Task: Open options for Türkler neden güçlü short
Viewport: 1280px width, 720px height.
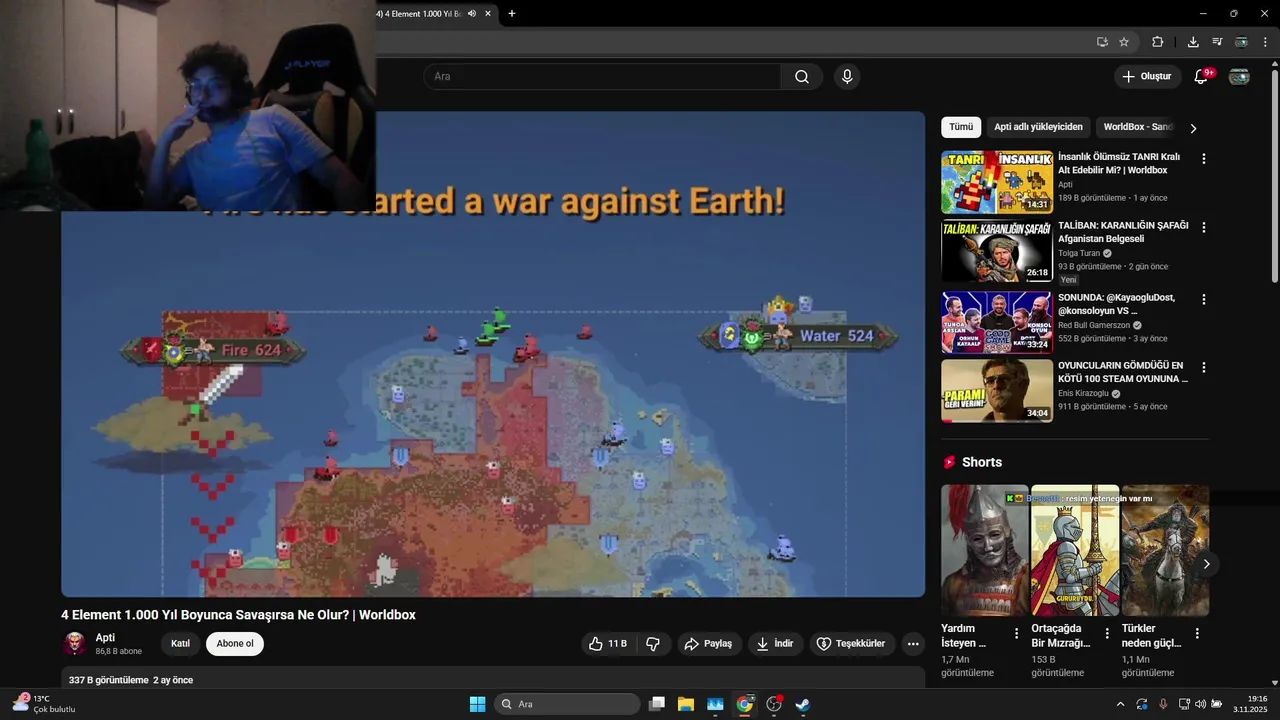Action: tap(1197, 633)
